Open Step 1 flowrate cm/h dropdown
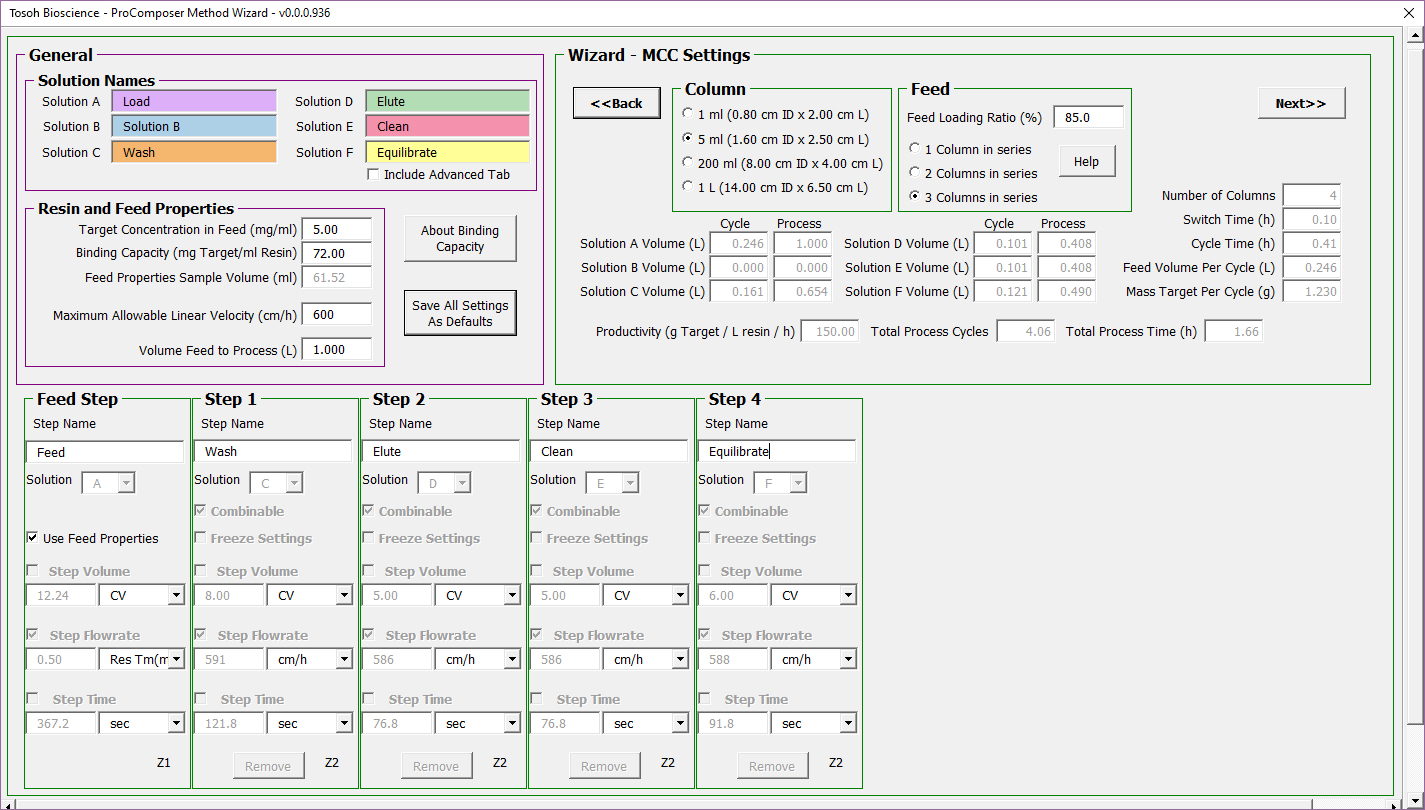The image size is (1425, 810). pos(344,659)
